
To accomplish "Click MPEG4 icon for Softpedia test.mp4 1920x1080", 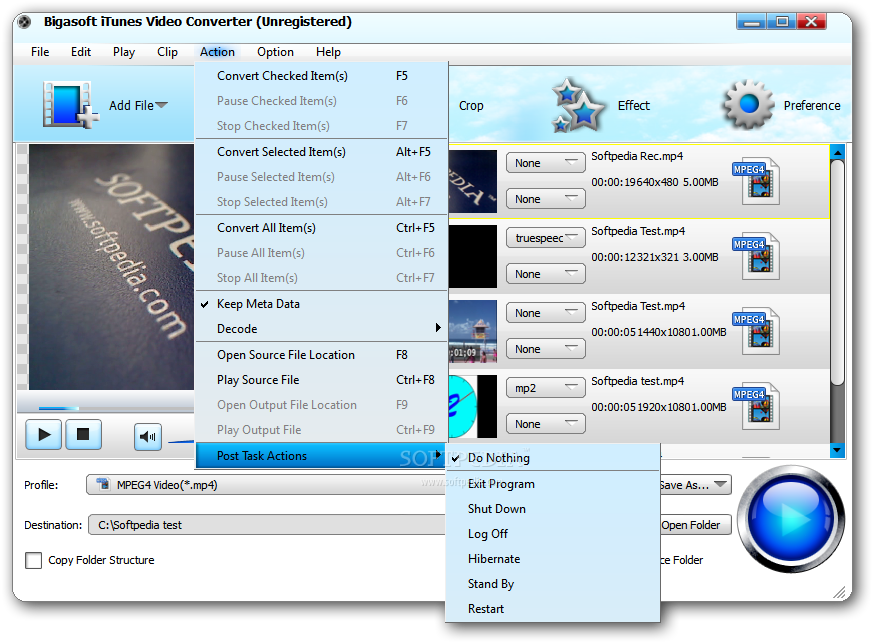I will click(756, 406).
